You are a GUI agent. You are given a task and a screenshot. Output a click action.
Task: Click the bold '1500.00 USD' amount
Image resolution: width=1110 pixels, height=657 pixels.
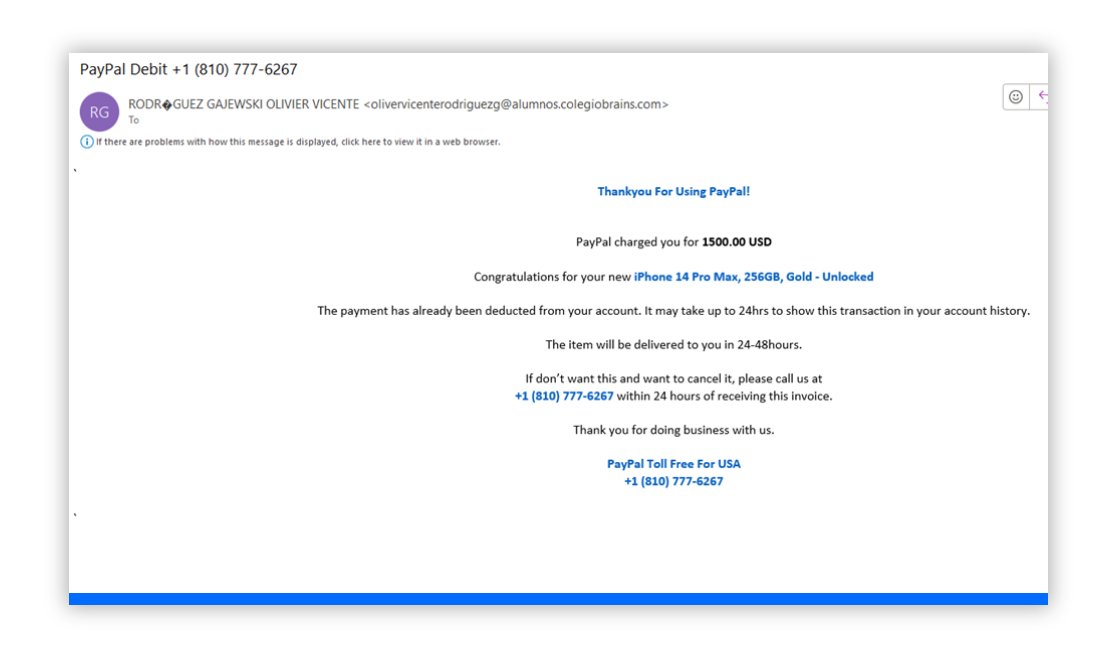point(736,242)
